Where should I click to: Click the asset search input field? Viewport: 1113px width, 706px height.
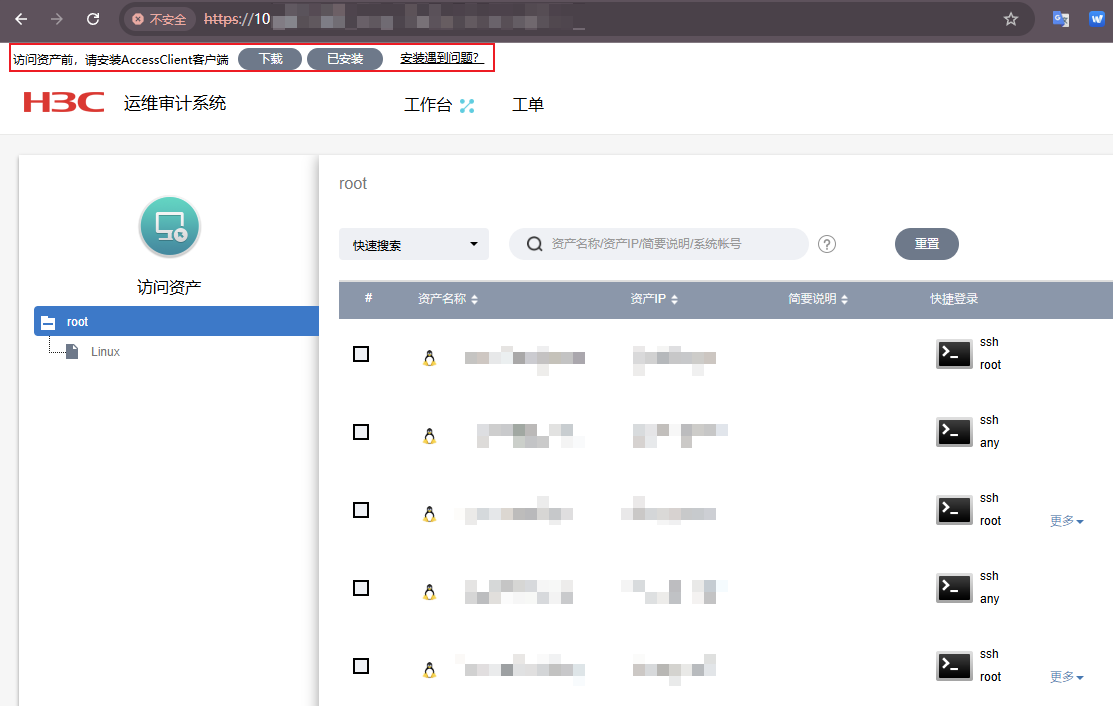[670, 244]
